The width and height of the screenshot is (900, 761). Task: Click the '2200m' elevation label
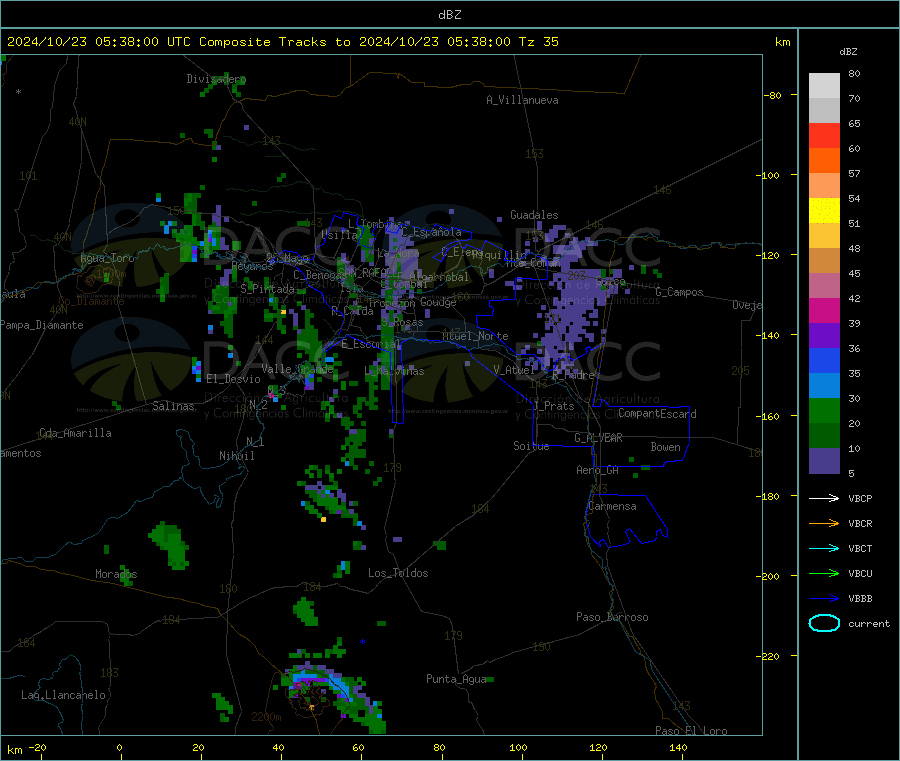coord(266,717)
